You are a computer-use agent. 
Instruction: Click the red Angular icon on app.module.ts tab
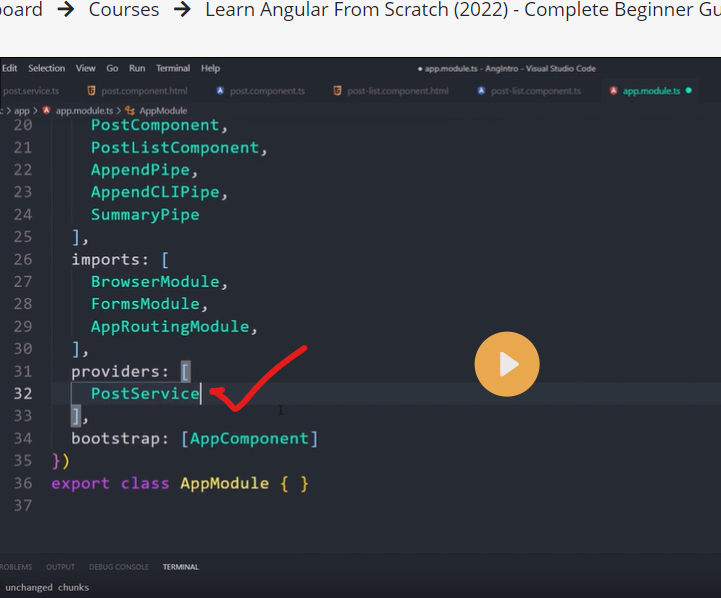[x=612, y=91]
